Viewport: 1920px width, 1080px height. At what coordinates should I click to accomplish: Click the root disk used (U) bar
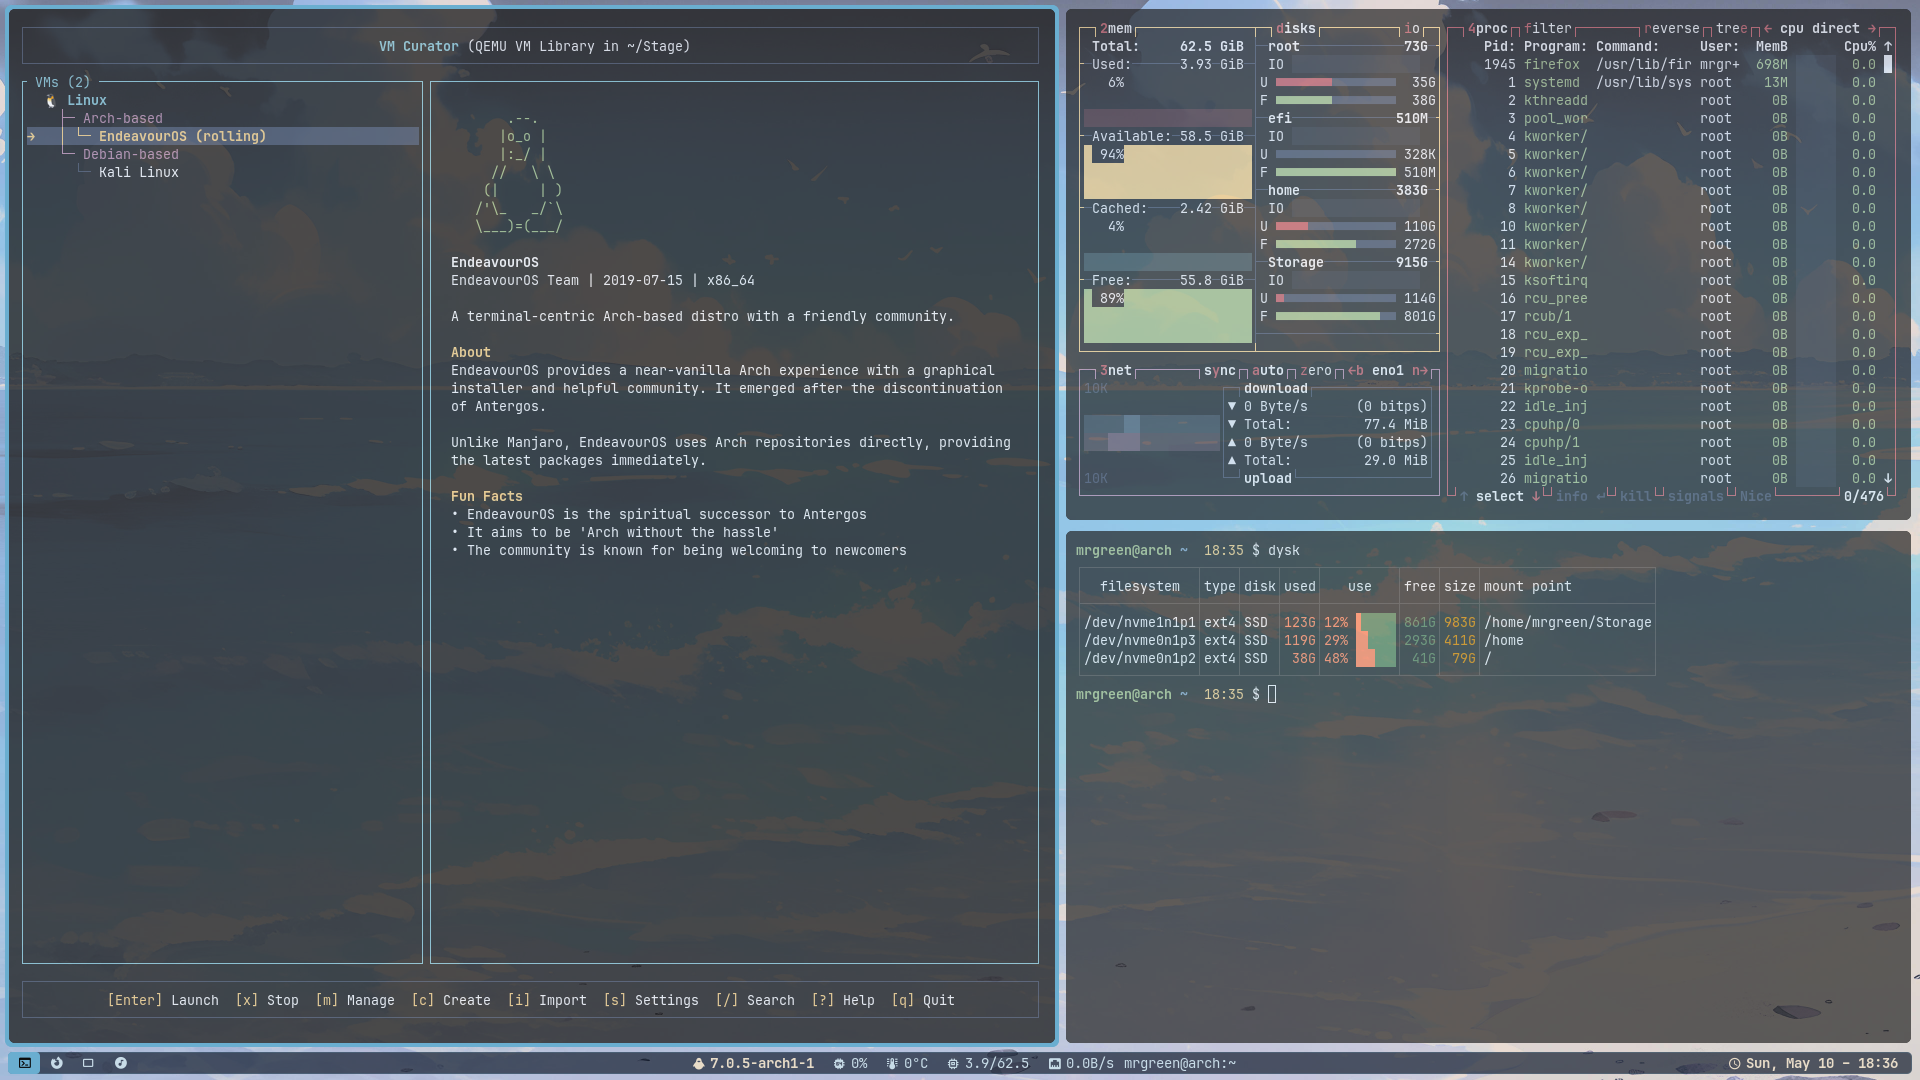tap(1336, 82)
